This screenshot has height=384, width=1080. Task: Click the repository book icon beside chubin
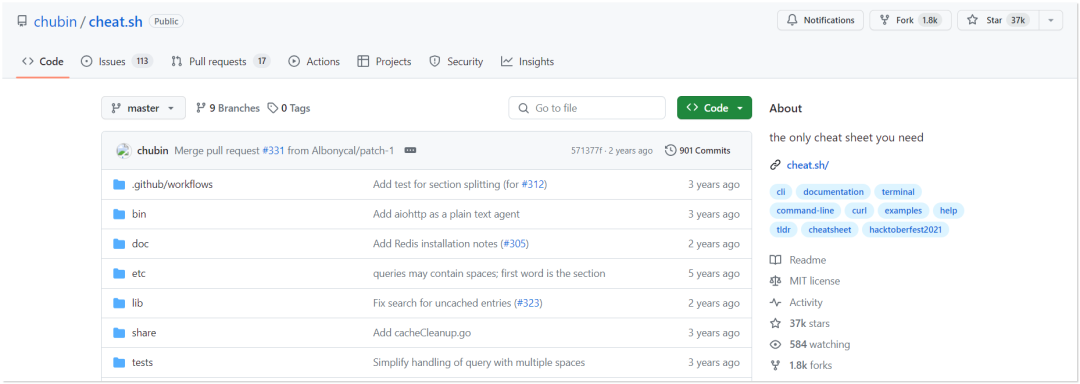coord(22,21)
